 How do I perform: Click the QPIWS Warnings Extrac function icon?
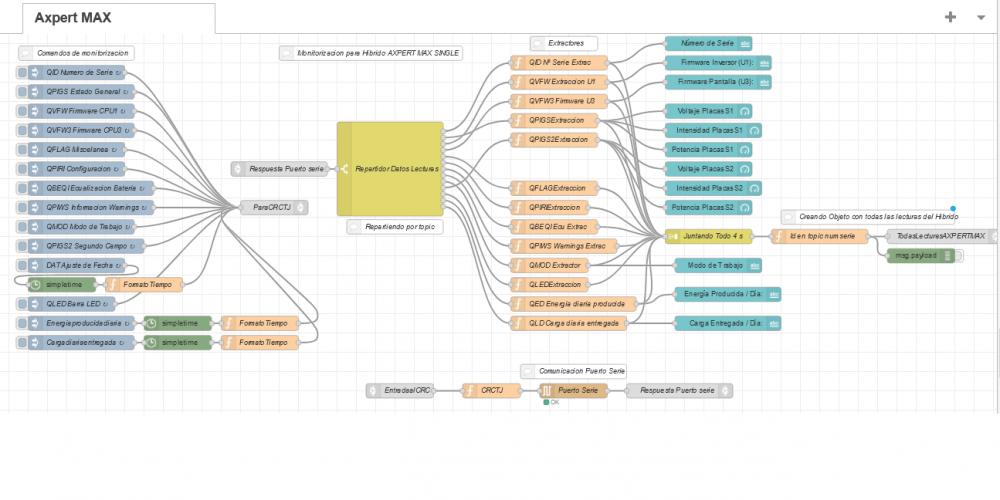coord(518,246)
